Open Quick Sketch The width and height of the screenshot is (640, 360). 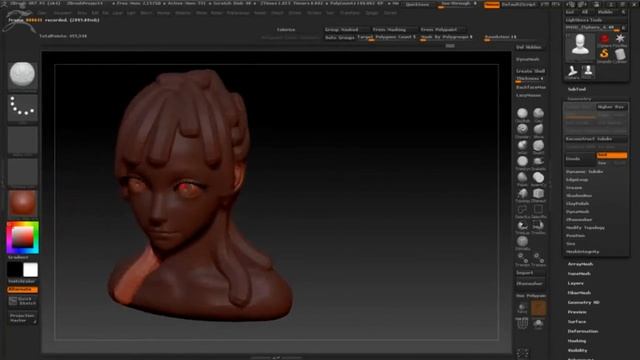tap(22, 301)
